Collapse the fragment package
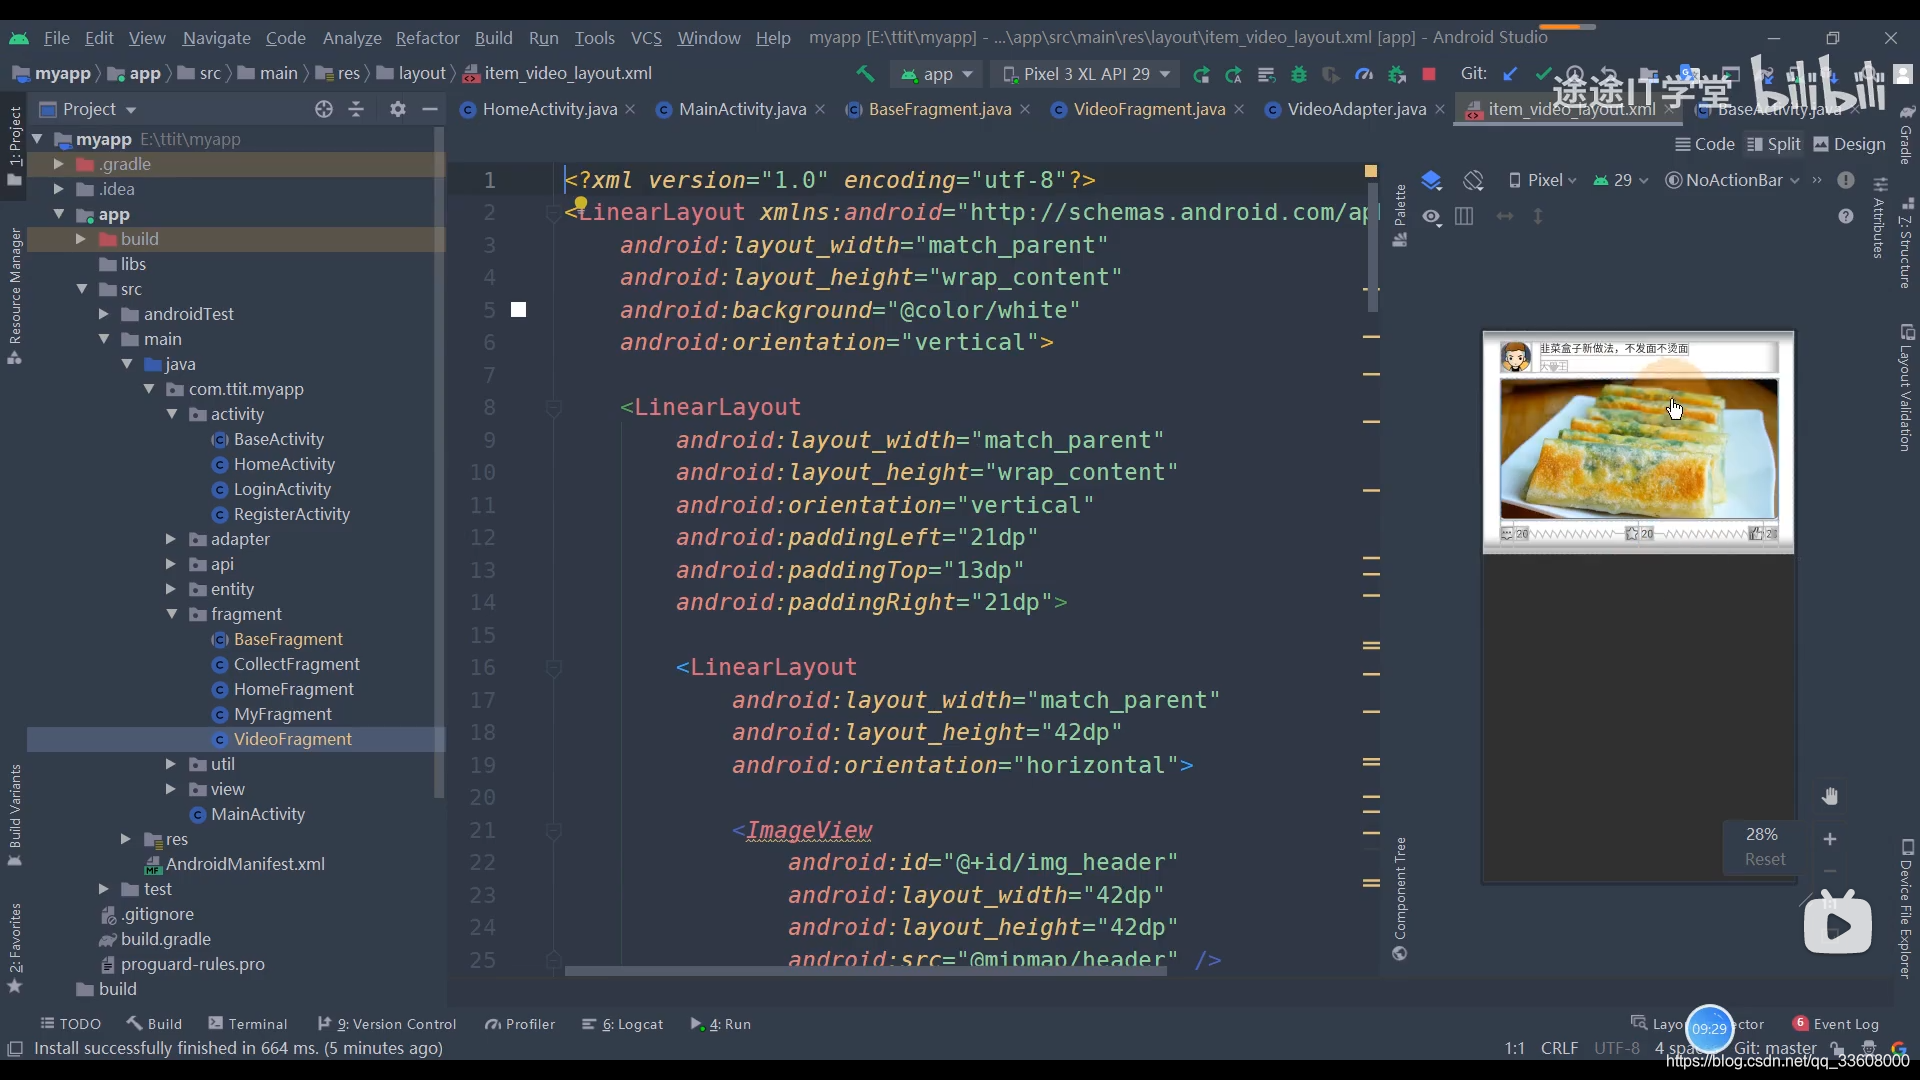Viewport: 1920px width, 1080px height. coord(171,614)
